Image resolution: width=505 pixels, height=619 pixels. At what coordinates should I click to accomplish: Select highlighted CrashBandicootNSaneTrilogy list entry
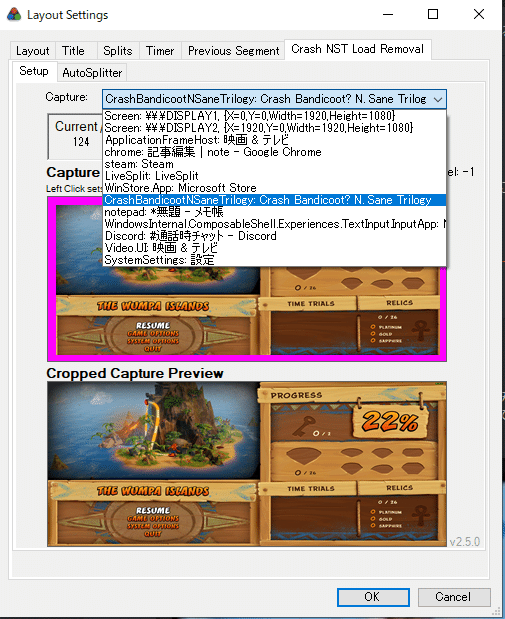tap(275, 200)
